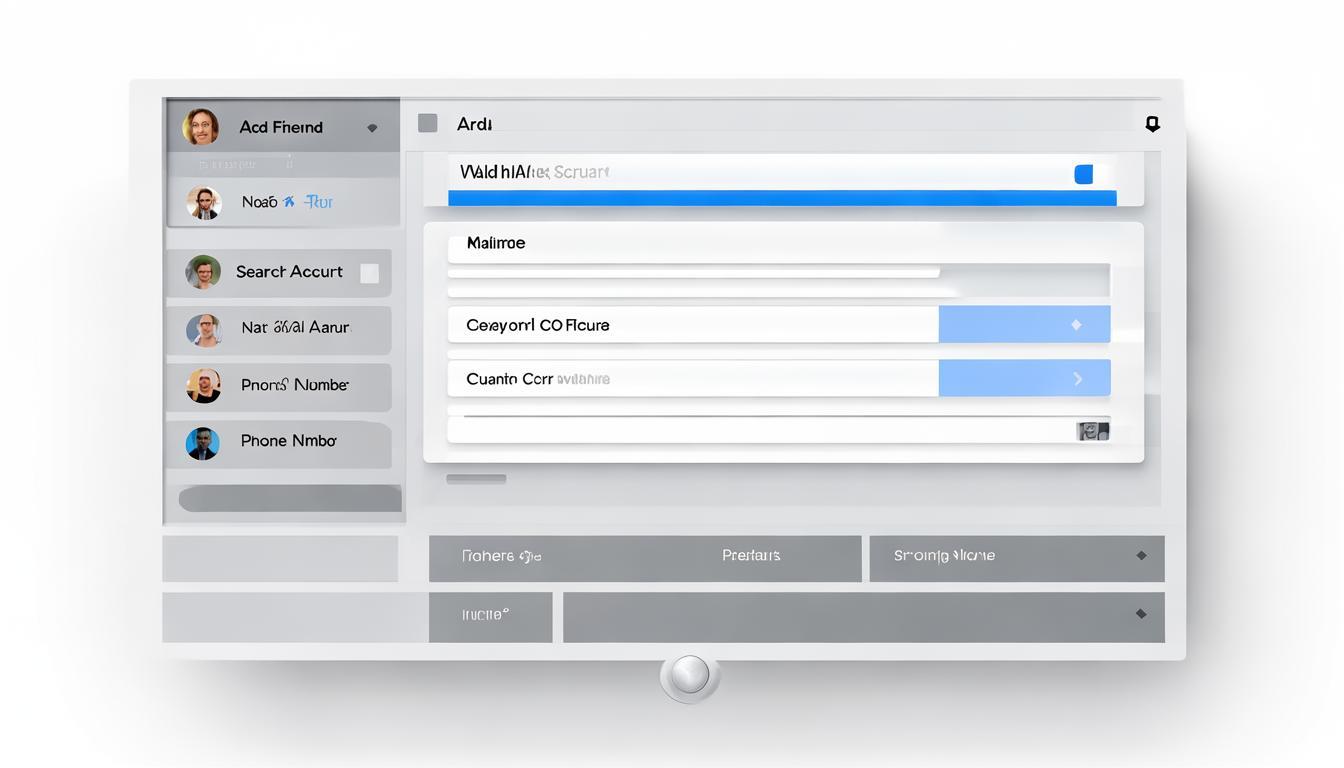Click the Pronrs Numbe contact avatar

(203, 385)
